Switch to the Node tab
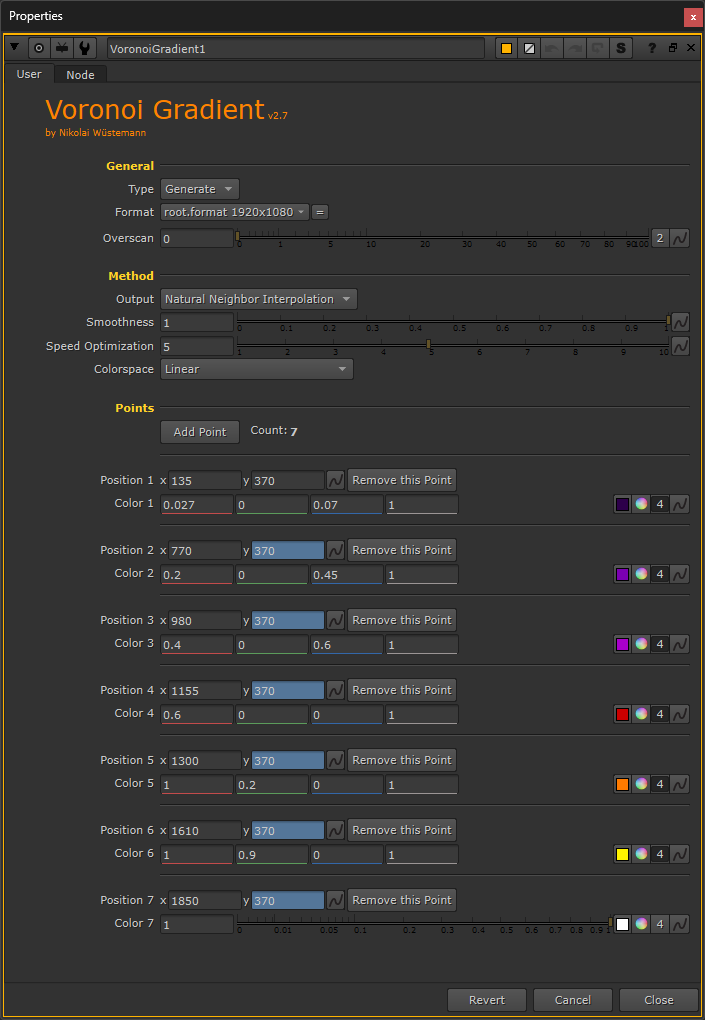The height and width of the screenshot is (1020, 705). coord(80,75)
